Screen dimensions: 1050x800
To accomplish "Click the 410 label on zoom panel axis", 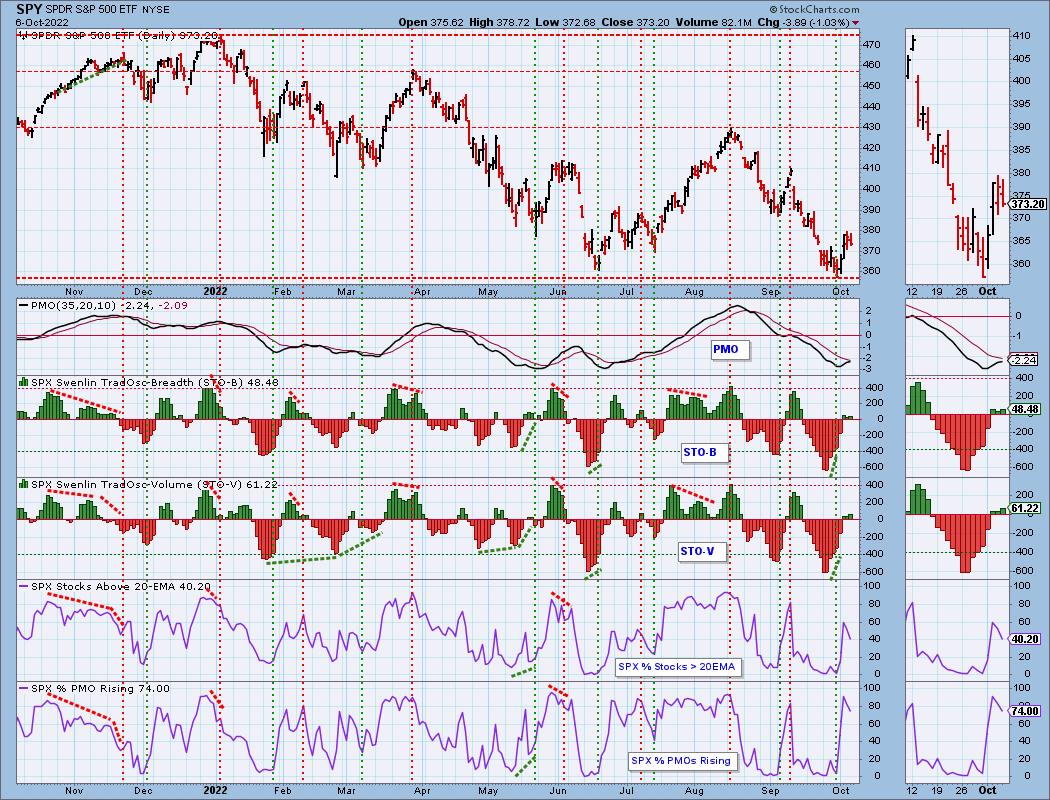I will (x=1021, y=36).
